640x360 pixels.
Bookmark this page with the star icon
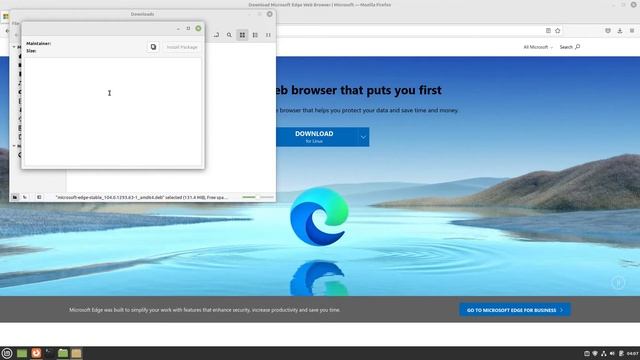pos(558,31)
